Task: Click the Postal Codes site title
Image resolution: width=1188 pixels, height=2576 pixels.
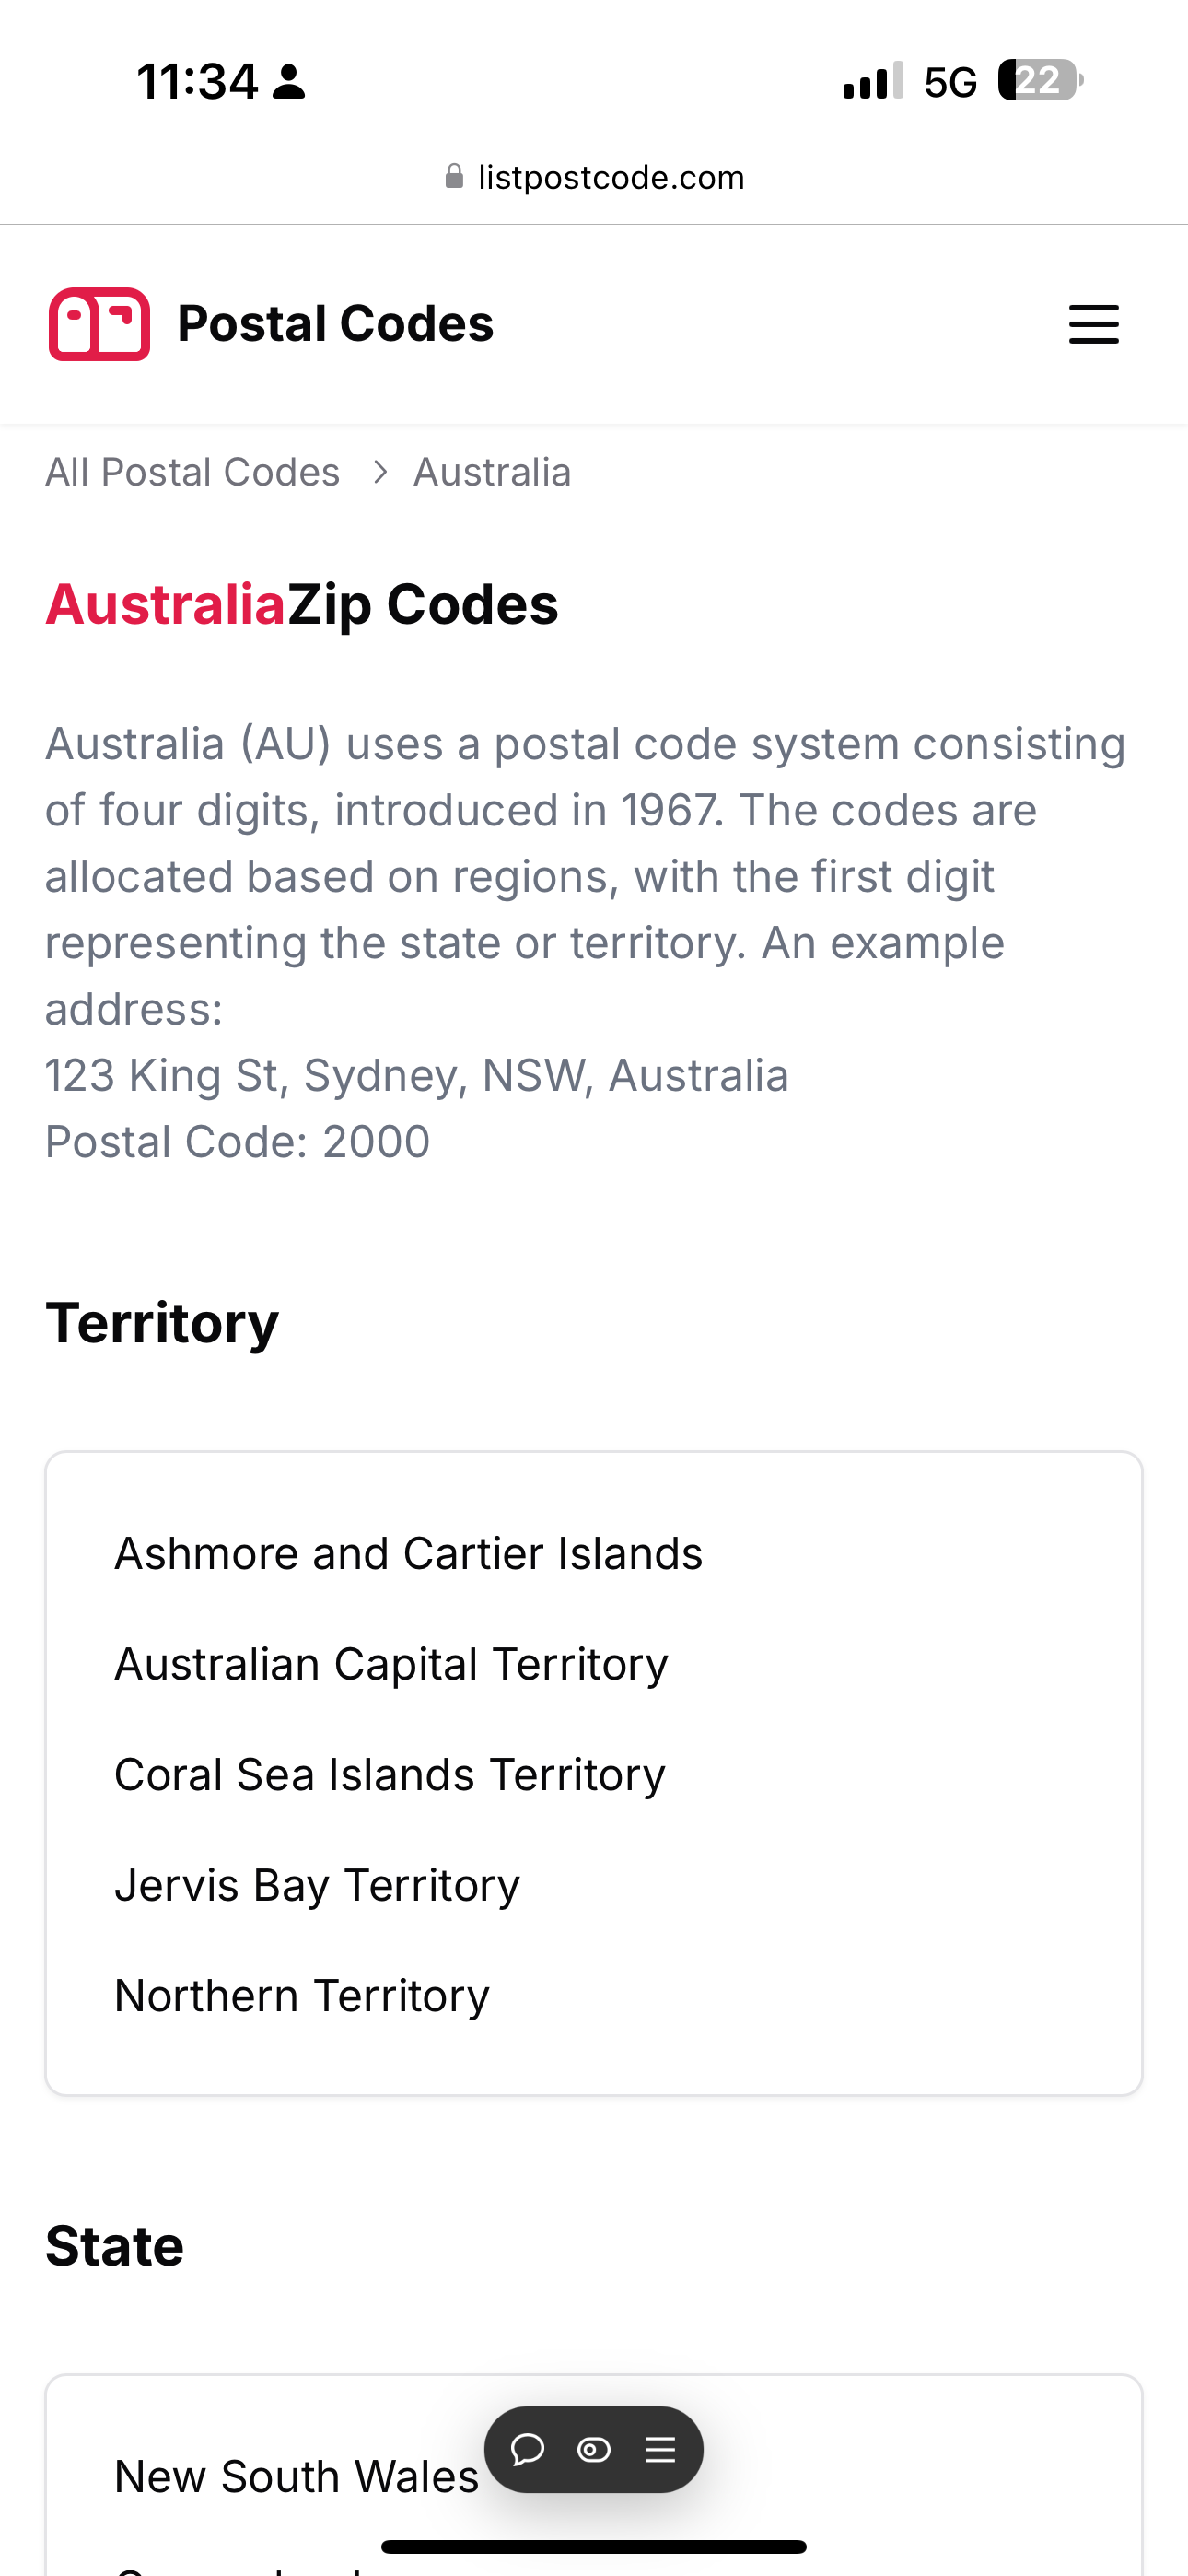Action: tap(335, 324)
